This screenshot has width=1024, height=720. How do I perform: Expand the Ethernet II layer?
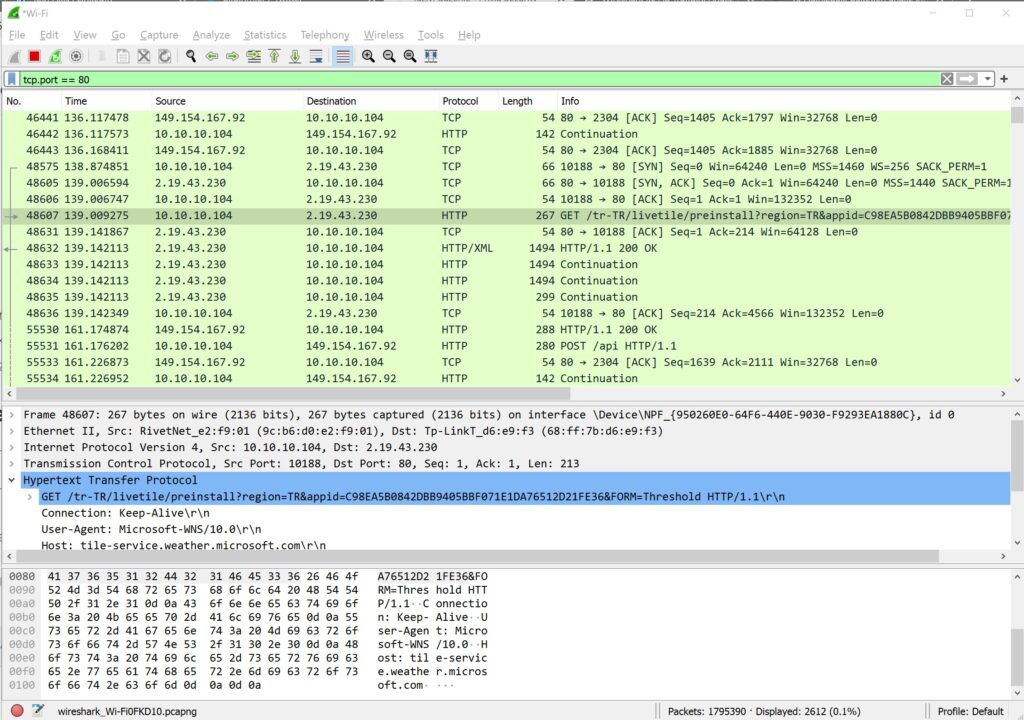(12, 431)
